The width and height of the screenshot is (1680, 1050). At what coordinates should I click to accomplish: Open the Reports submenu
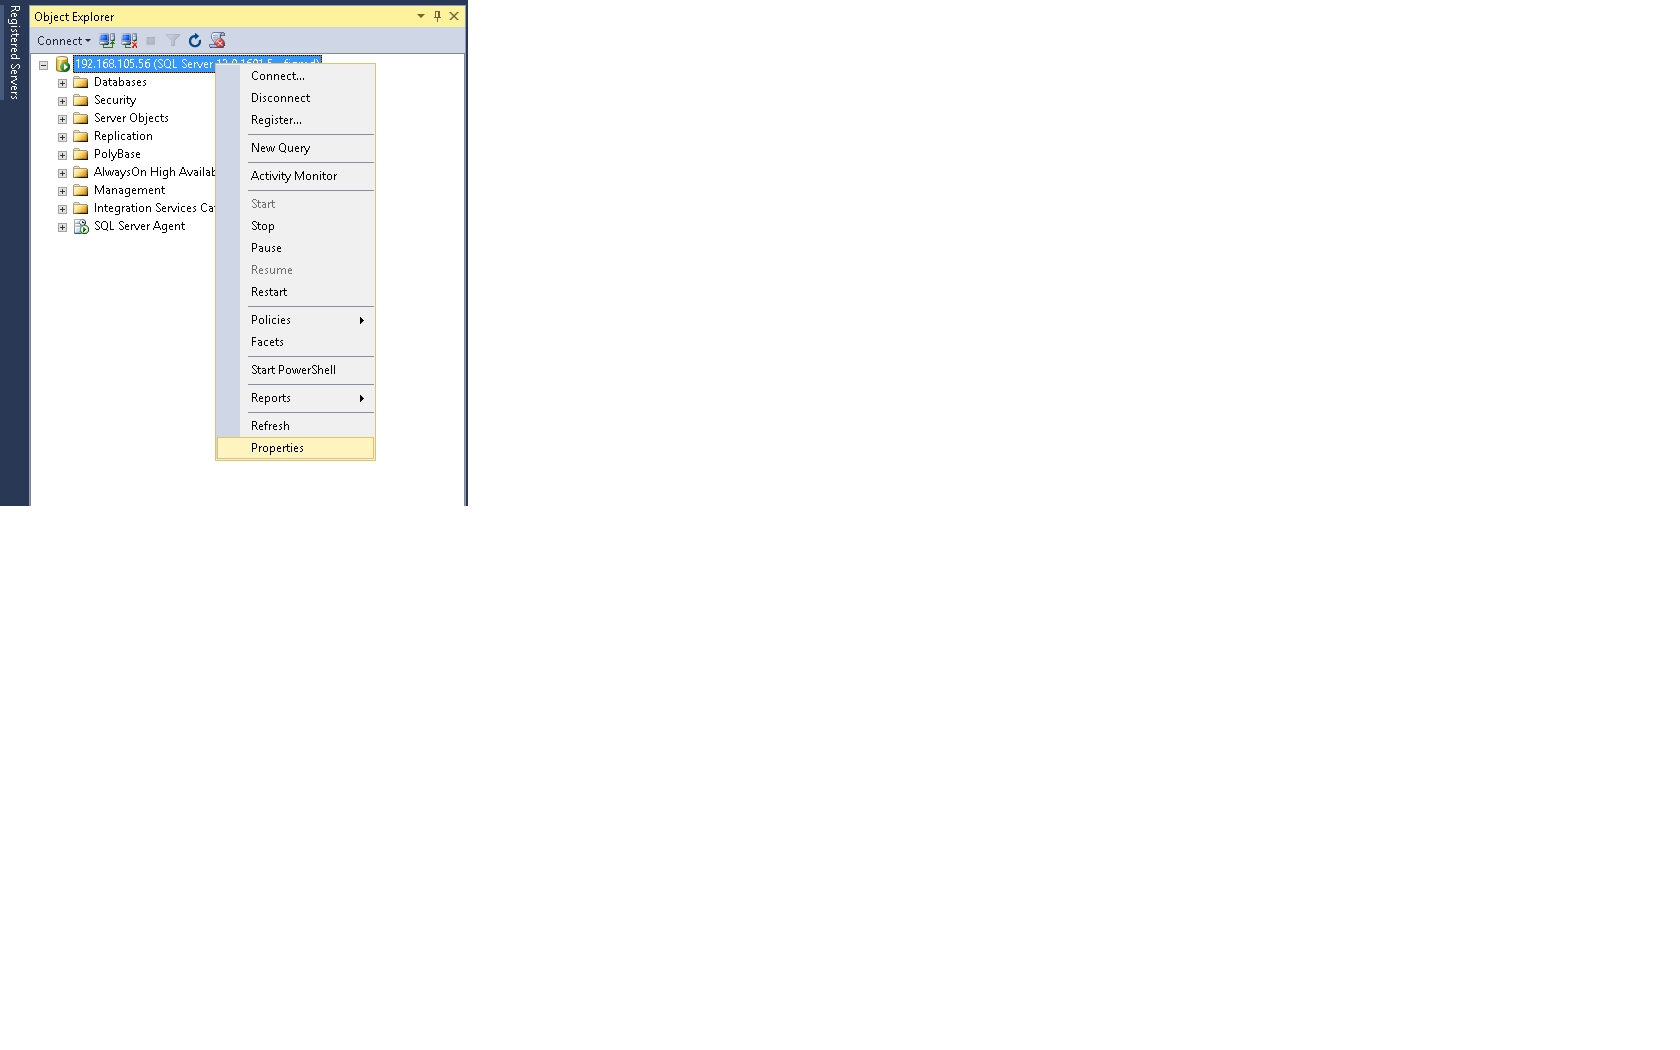(x=271, y=398)
